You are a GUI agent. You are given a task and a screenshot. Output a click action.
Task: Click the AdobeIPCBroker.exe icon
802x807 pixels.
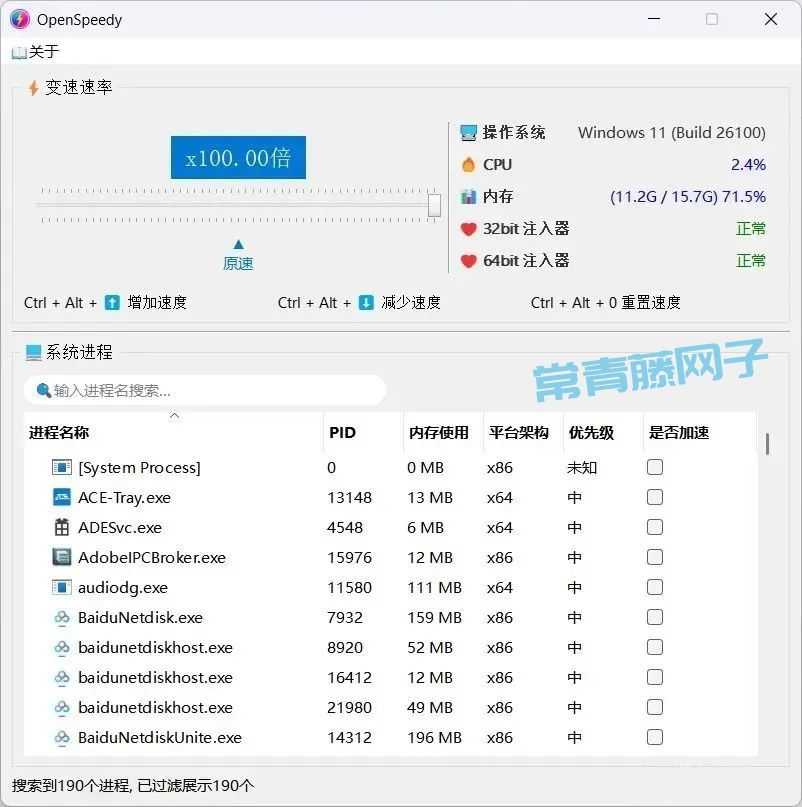coord(62,557)
